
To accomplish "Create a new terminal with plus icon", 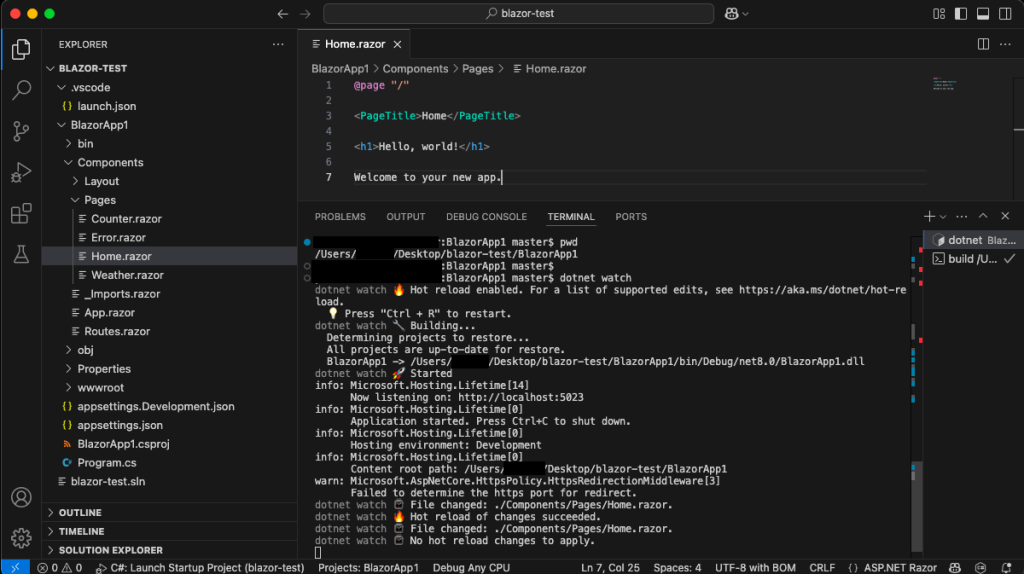I will pos(929,216).
